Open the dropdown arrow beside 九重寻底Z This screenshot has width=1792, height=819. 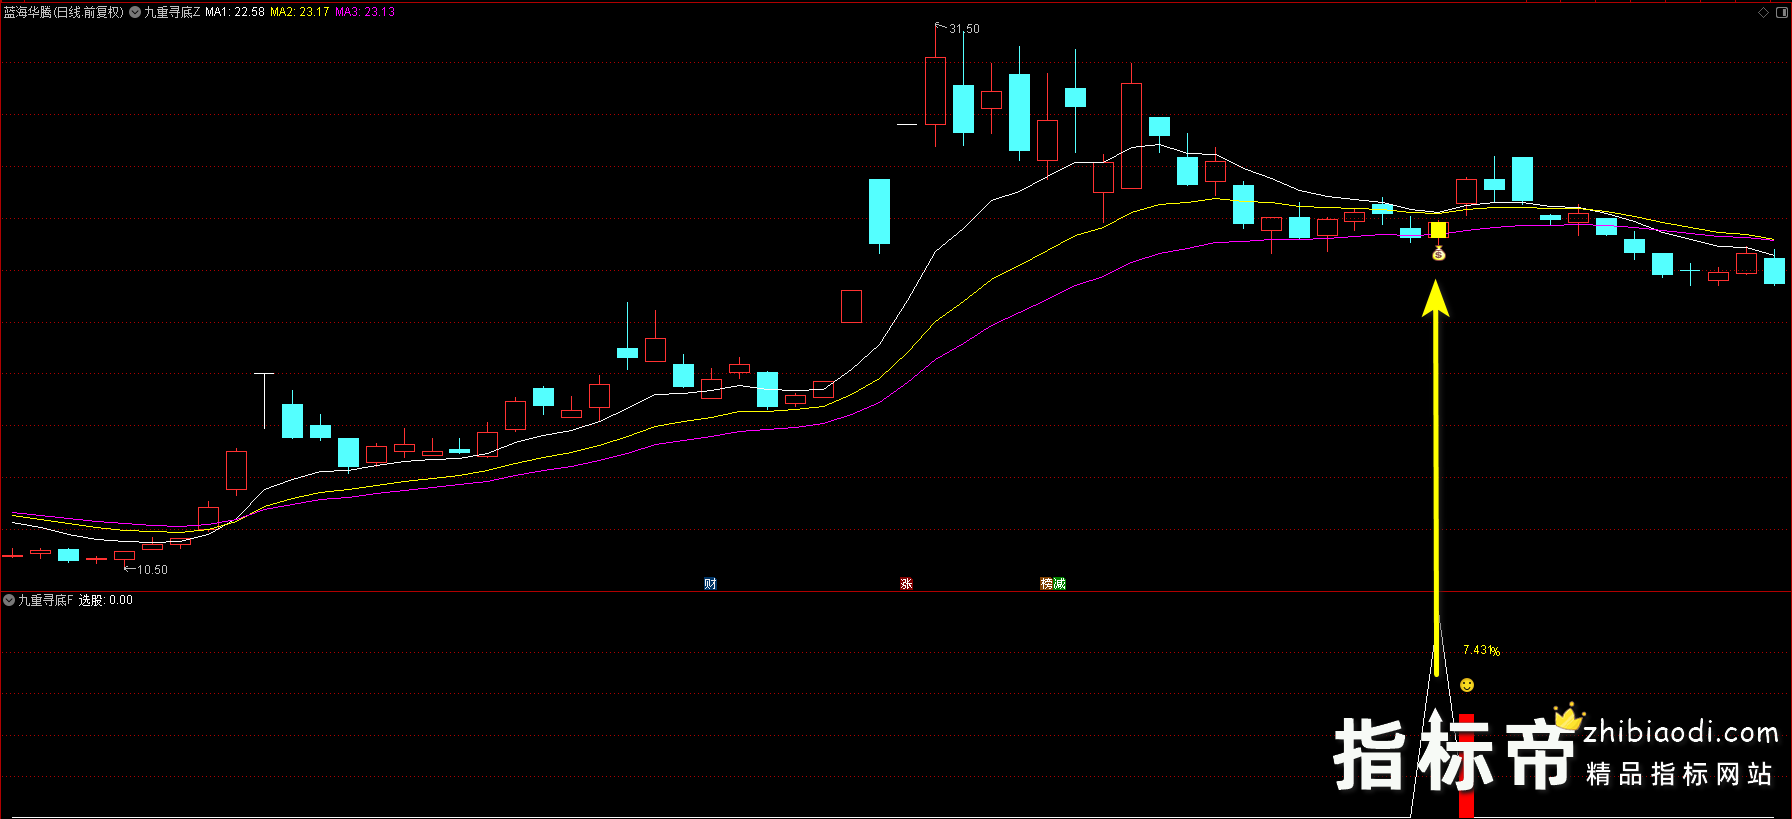pos(135,12)
